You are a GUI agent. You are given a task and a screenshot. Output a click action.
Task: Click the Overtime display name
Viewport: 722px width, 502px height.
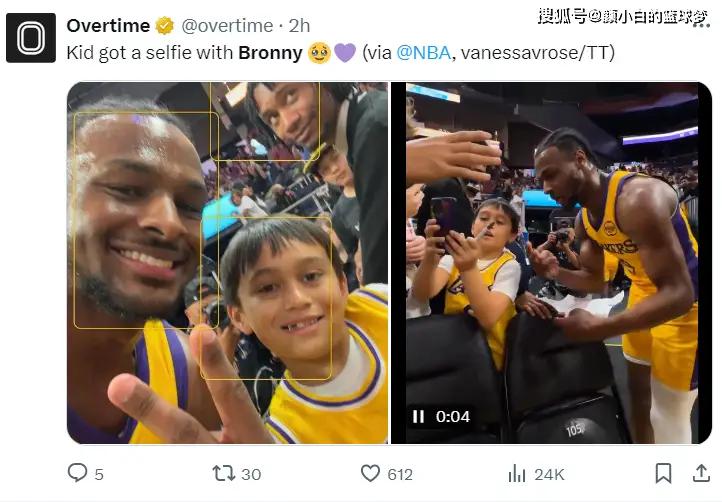108,25
